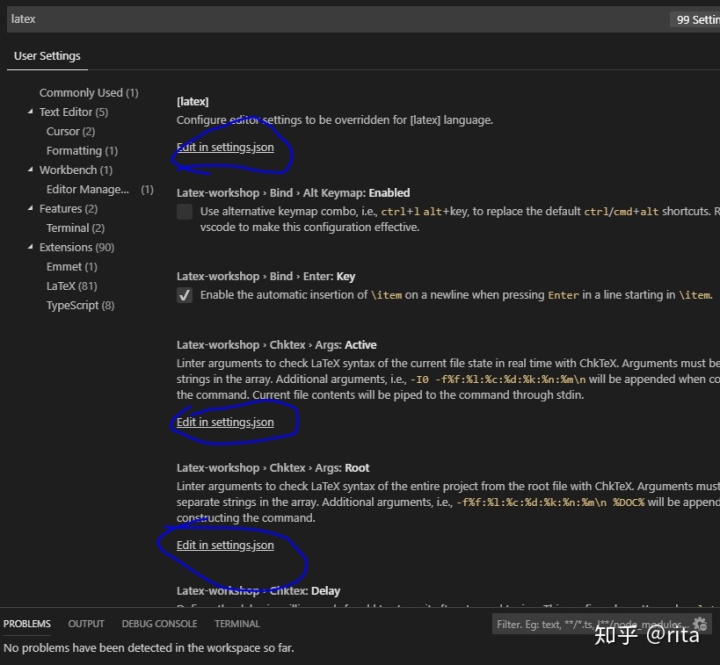Image resolution: width=720 pixels, height=665 pixels.
Task: Switch to the PROBLEMS panel tab
Action: point(27,624)
